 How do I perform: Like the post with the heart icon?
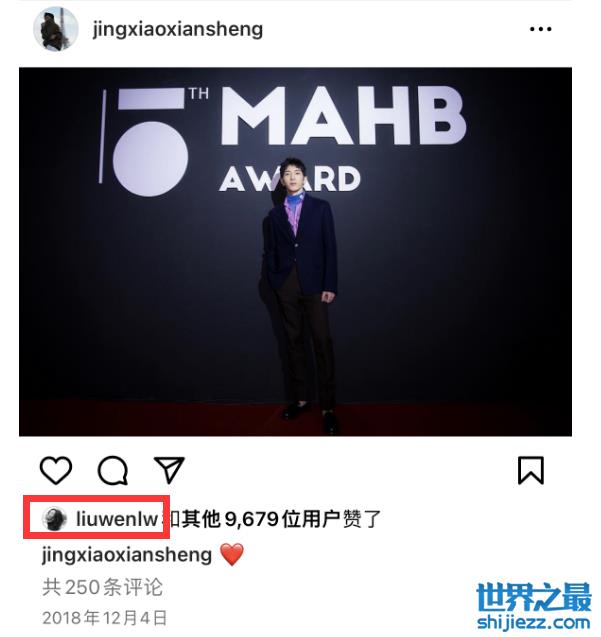(56, 470)
